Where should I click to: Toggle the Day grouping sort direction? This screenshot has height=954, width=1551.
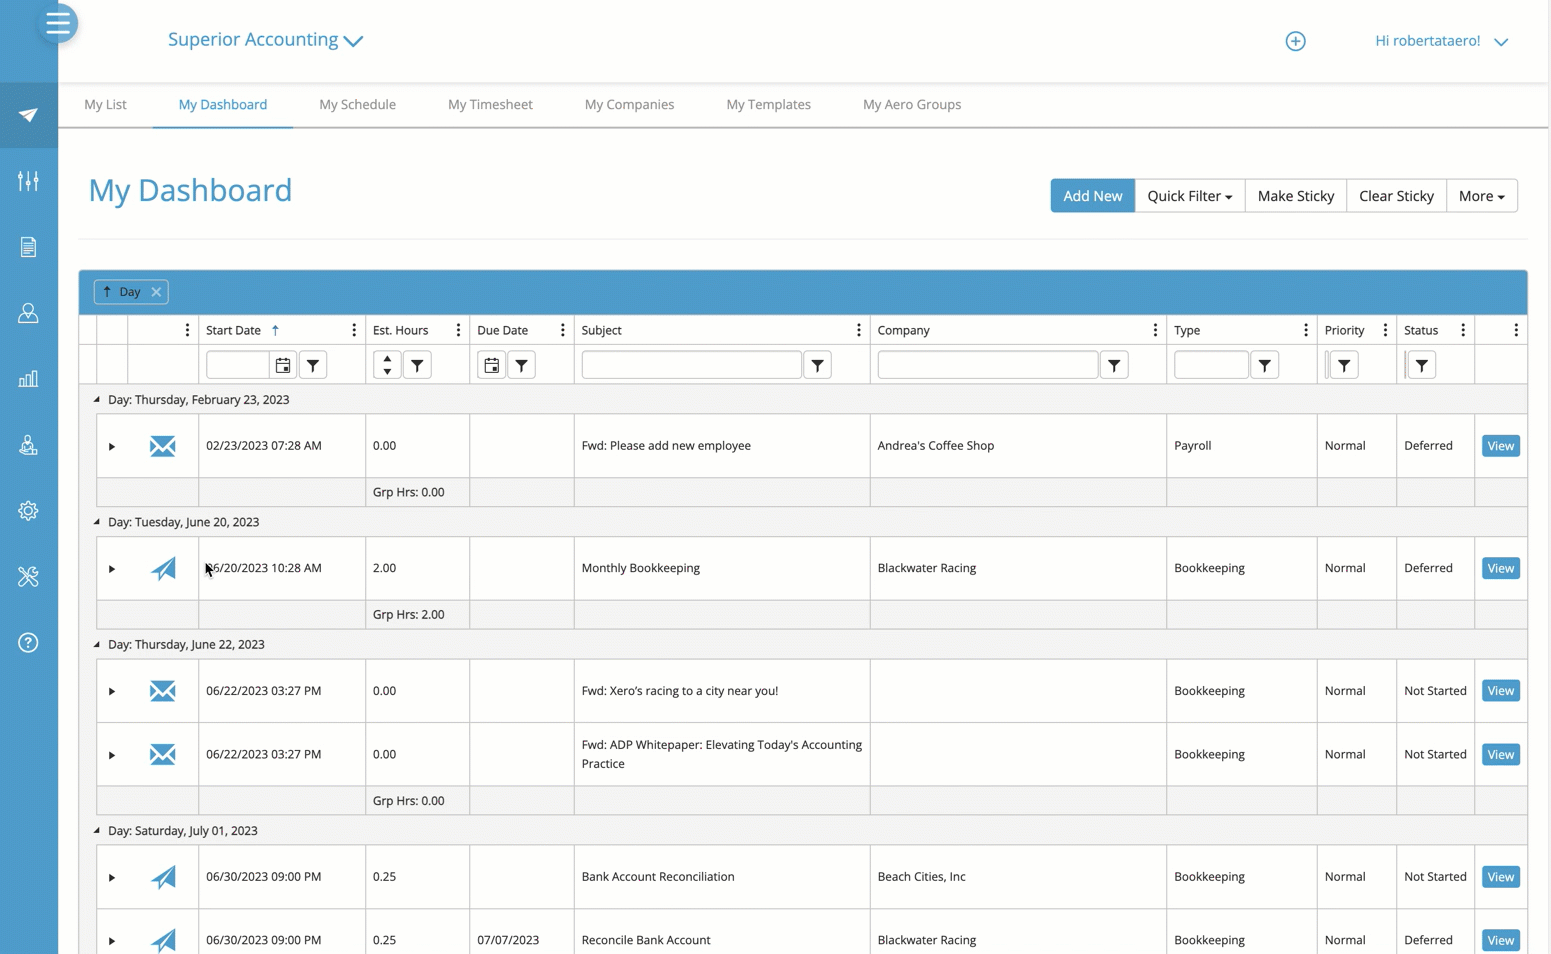coord(108,292)
